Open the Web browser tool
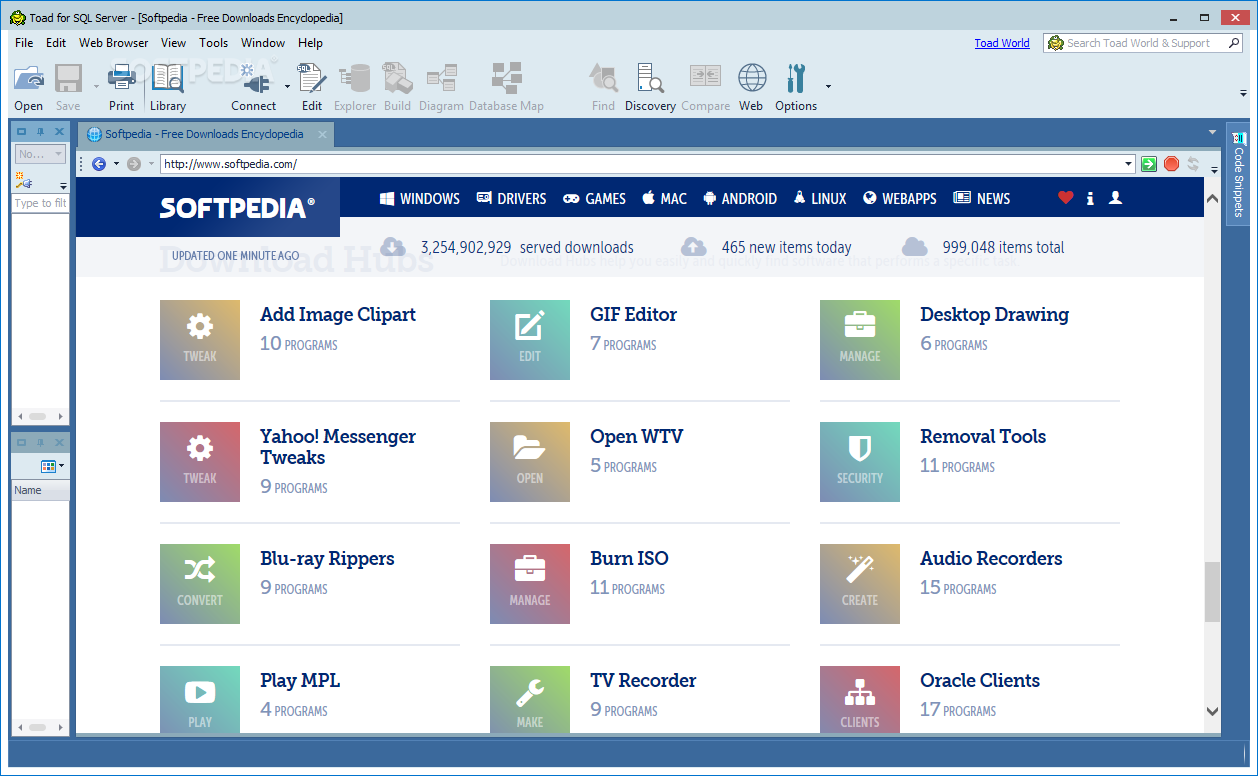Image resolution: width=1258 pixels, height=776 pixels. [751, 86]
